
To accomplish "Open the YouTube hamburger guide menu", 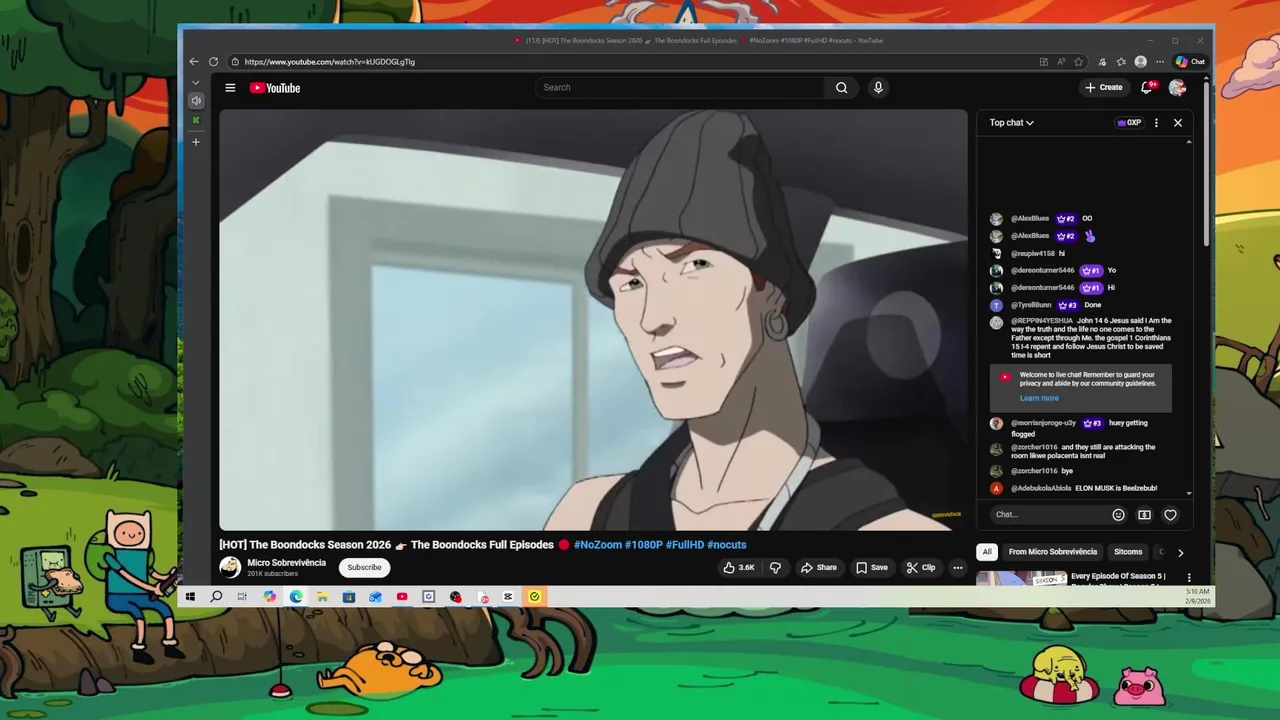I will [x=230, y=88].
